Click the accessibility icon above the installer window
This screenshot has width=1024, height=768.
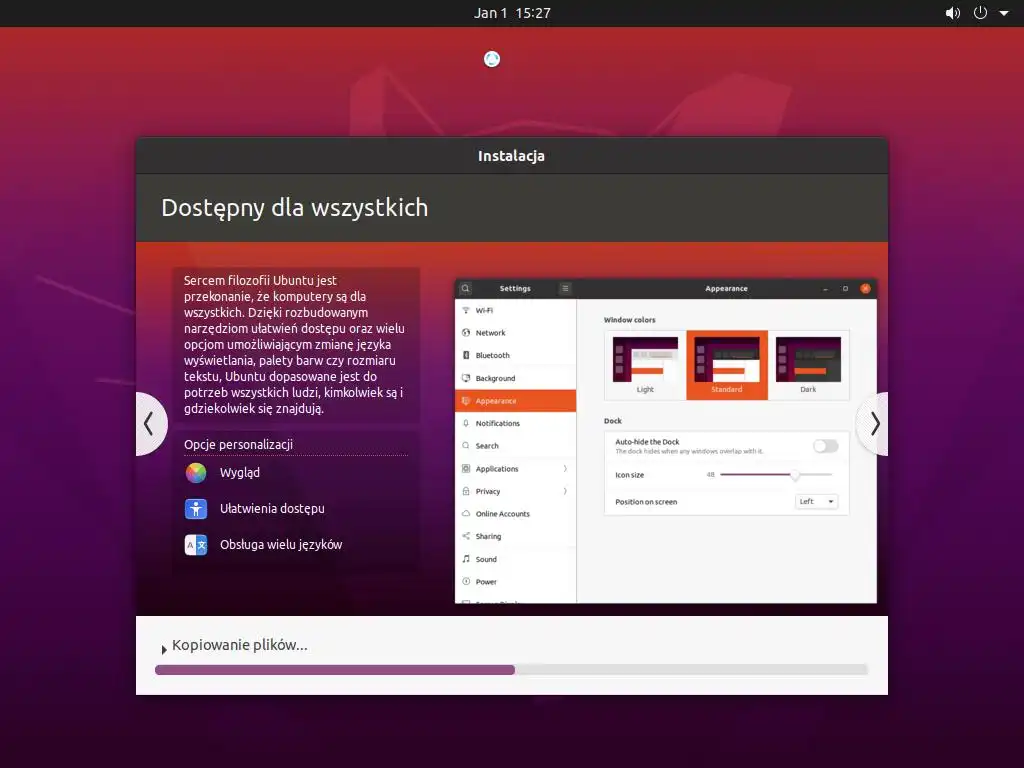[492, 59]
